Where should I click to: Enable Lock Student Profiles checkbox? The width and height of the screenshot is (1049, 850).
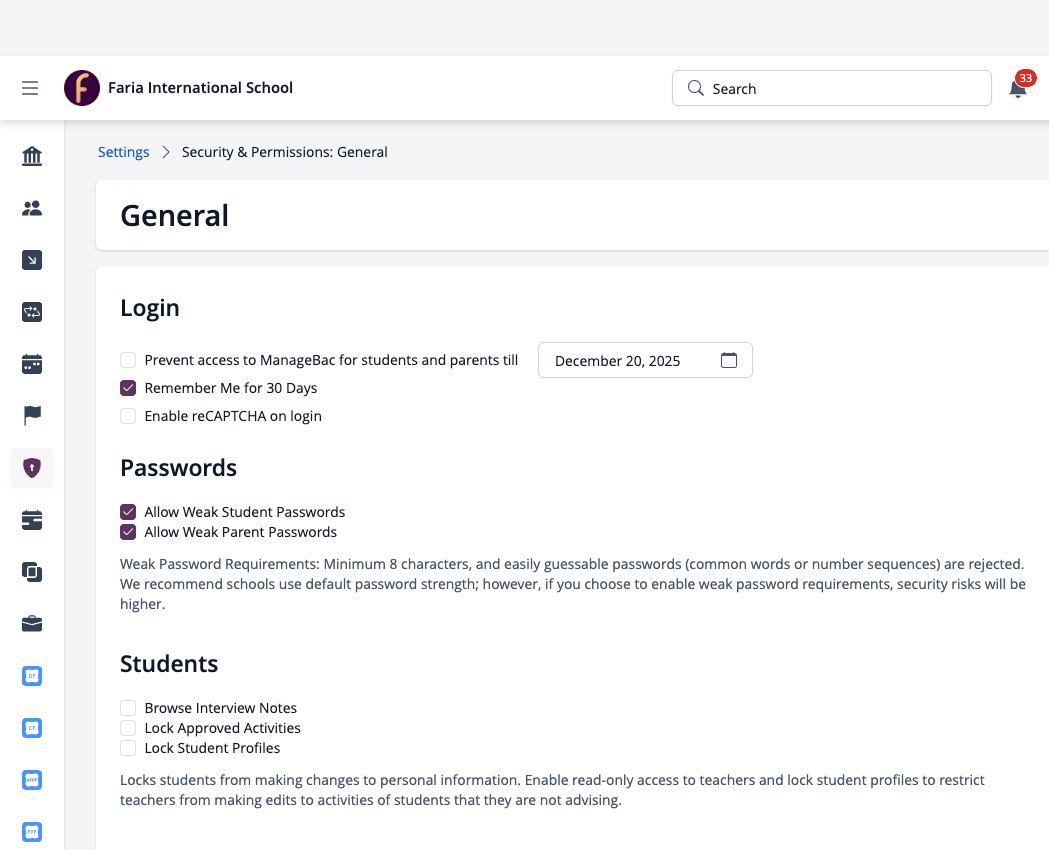pos(128,748)
